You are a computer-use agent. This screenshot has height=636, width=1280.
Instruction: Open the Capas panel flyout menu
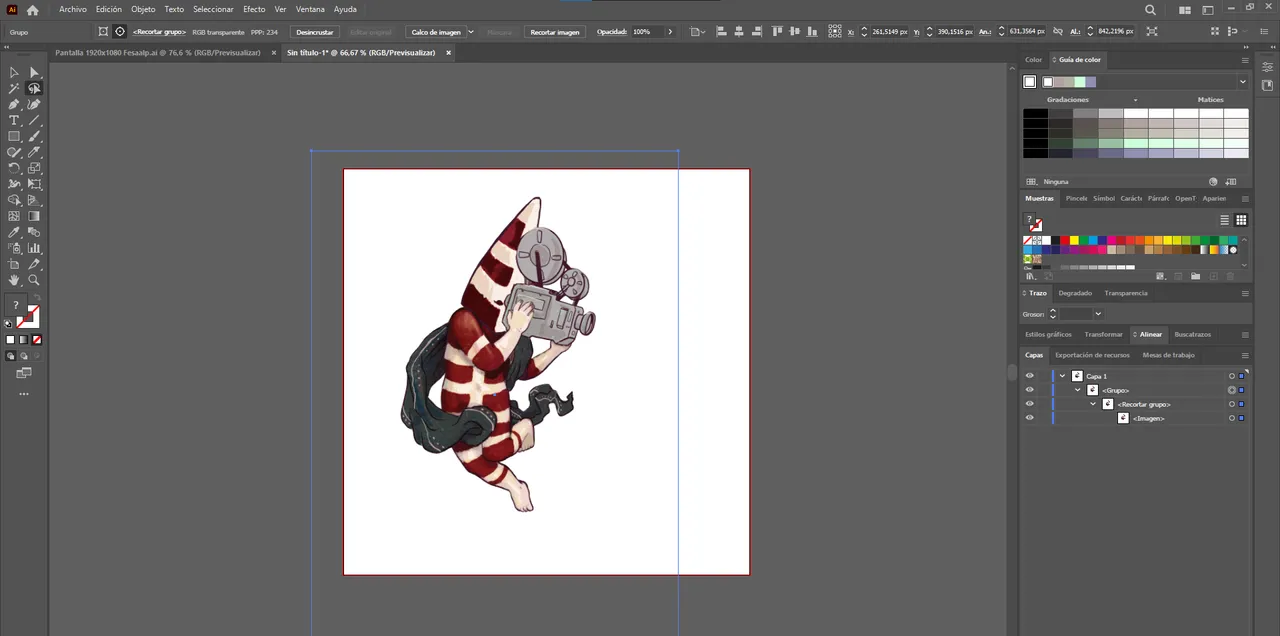[x=1245, y=355]
